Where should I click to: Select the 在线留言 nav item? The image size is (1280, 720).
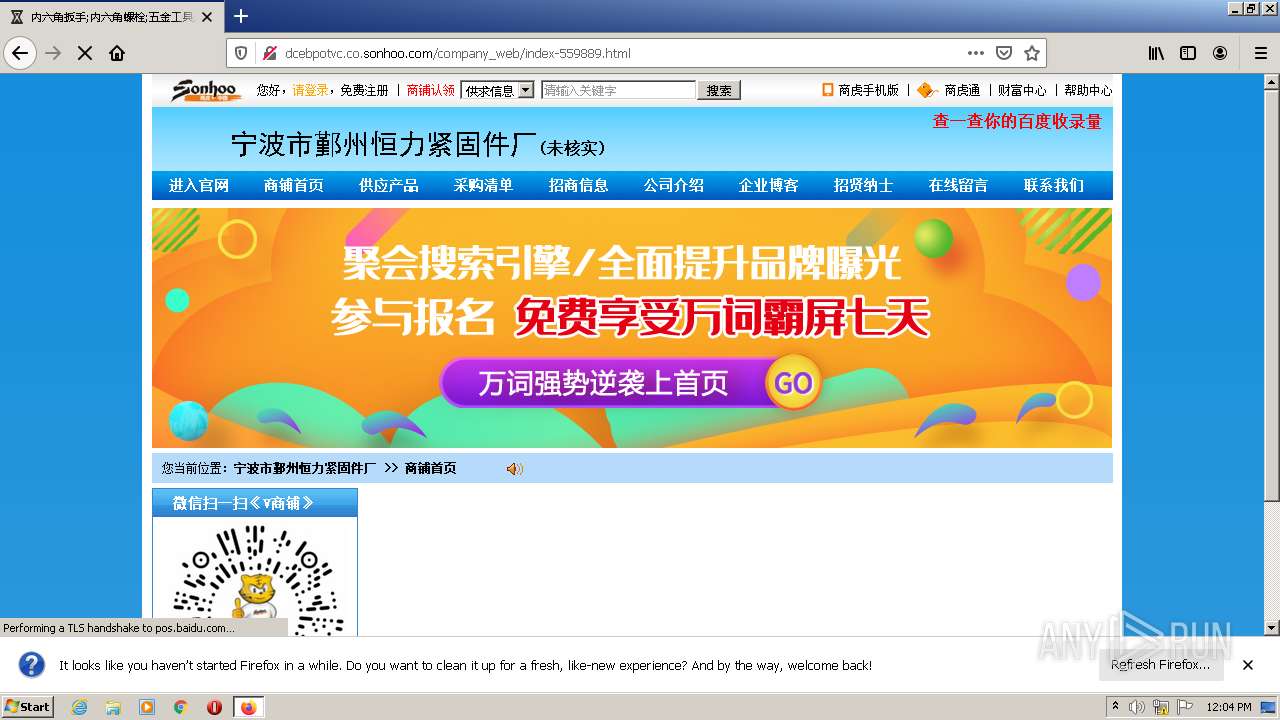pyautogui.click(x=958, y=185)
